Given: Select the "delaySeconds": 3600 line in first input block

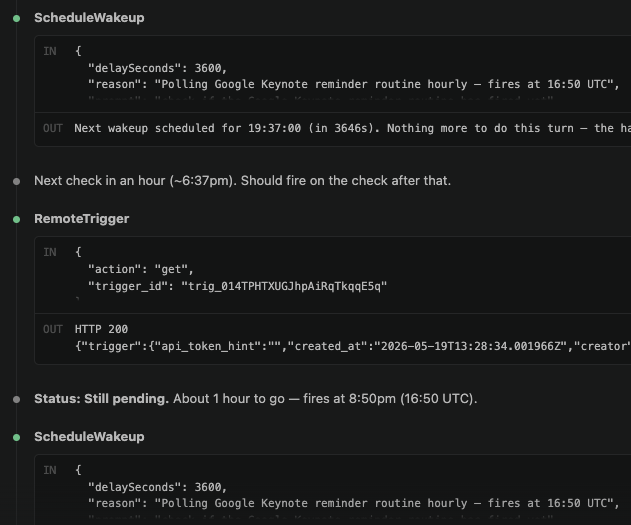Looking at the screenshot, I should coord(157,68).
